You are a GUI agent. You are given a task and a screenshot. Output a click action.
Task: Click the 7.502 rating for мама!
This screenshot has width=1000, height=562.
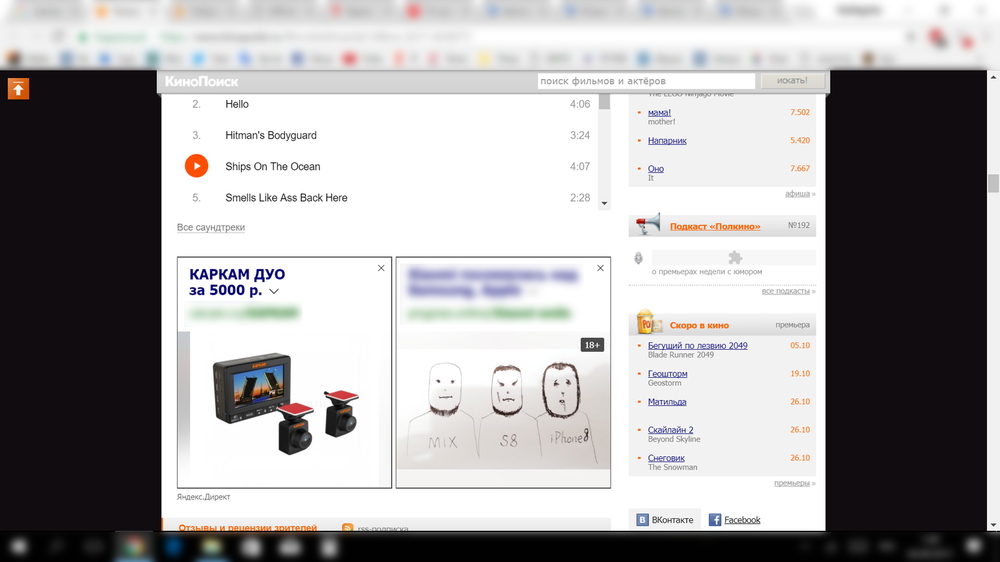click(x=800, y=112)
